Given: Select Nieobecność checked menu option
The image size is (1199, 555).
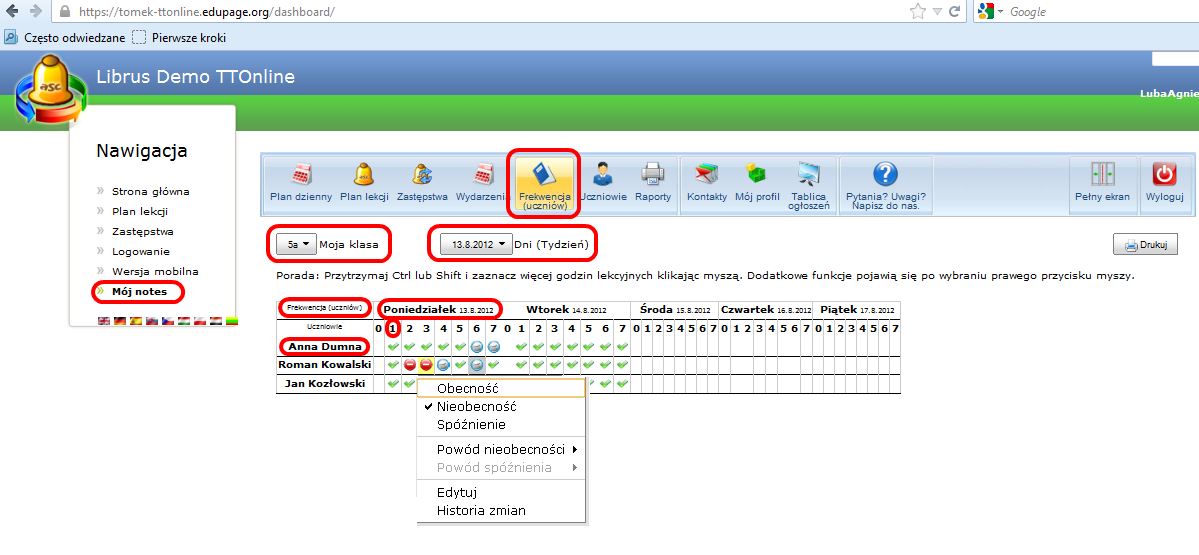Looking at the screenshot, I should coord(476,407).
